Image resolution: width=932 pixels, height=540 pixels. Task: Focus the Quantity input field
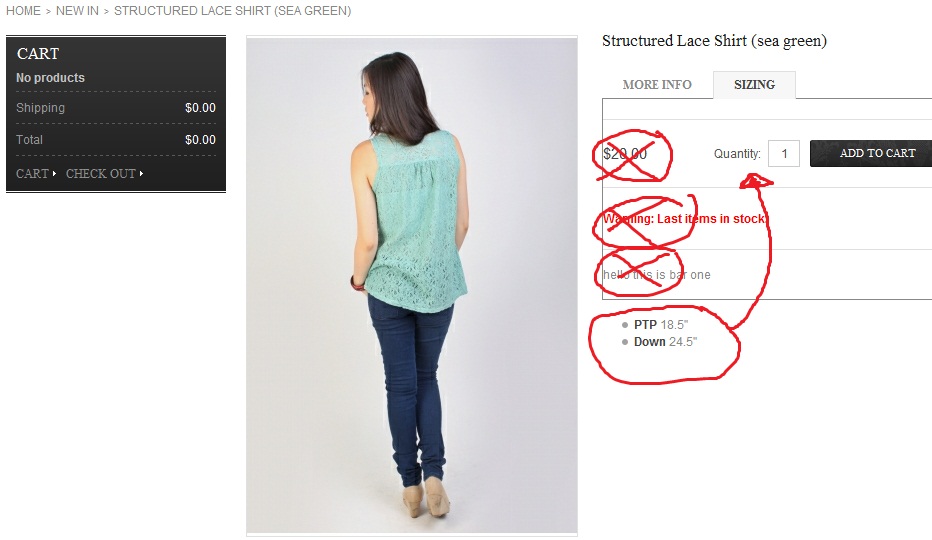(783, 153)
